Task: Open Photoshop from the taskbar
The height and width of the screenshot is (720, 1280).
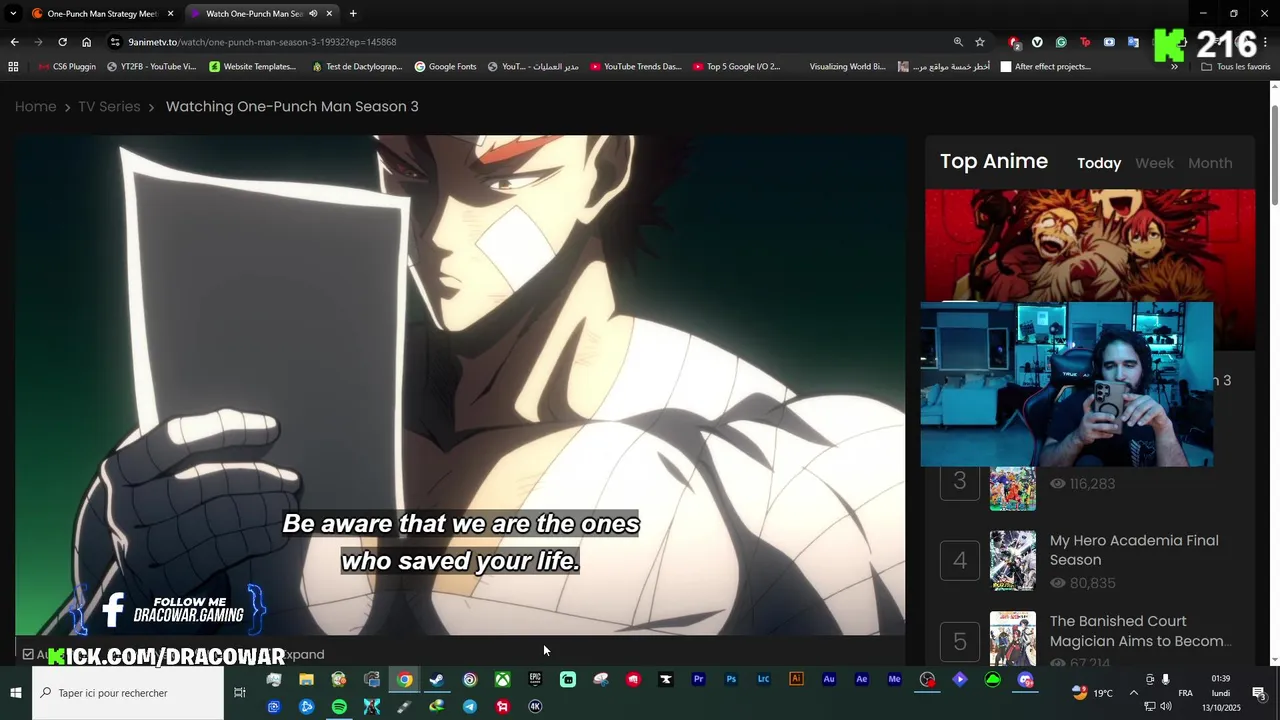Action: pos(731,680)
